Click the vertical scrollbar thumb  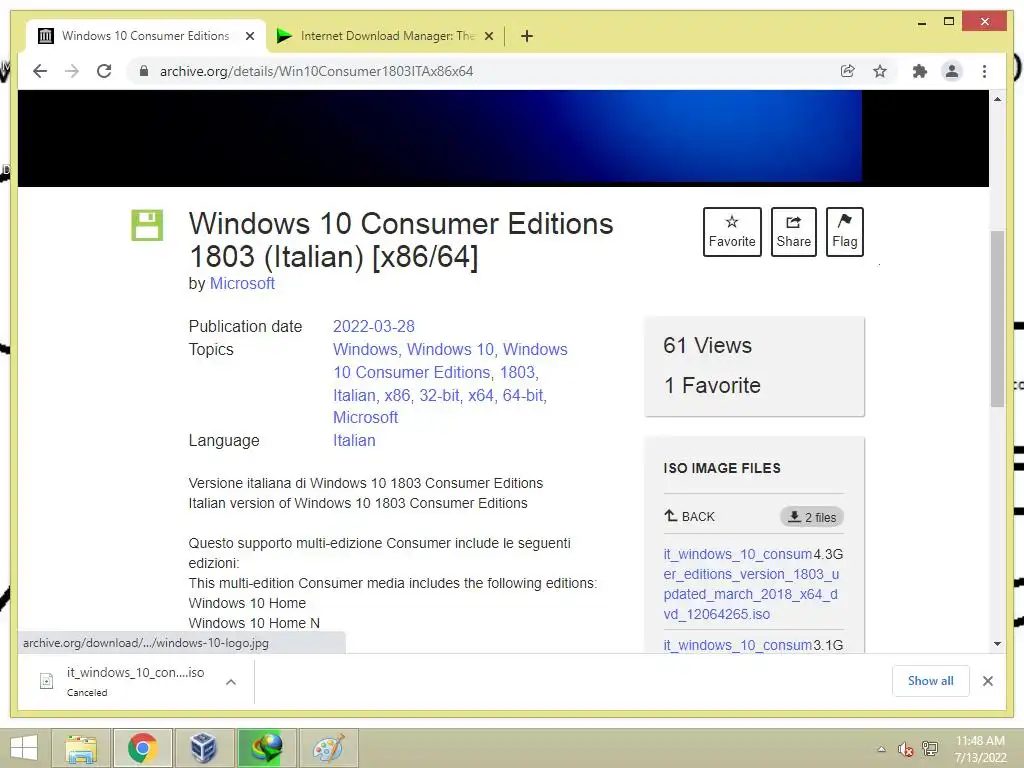point(997,319)
